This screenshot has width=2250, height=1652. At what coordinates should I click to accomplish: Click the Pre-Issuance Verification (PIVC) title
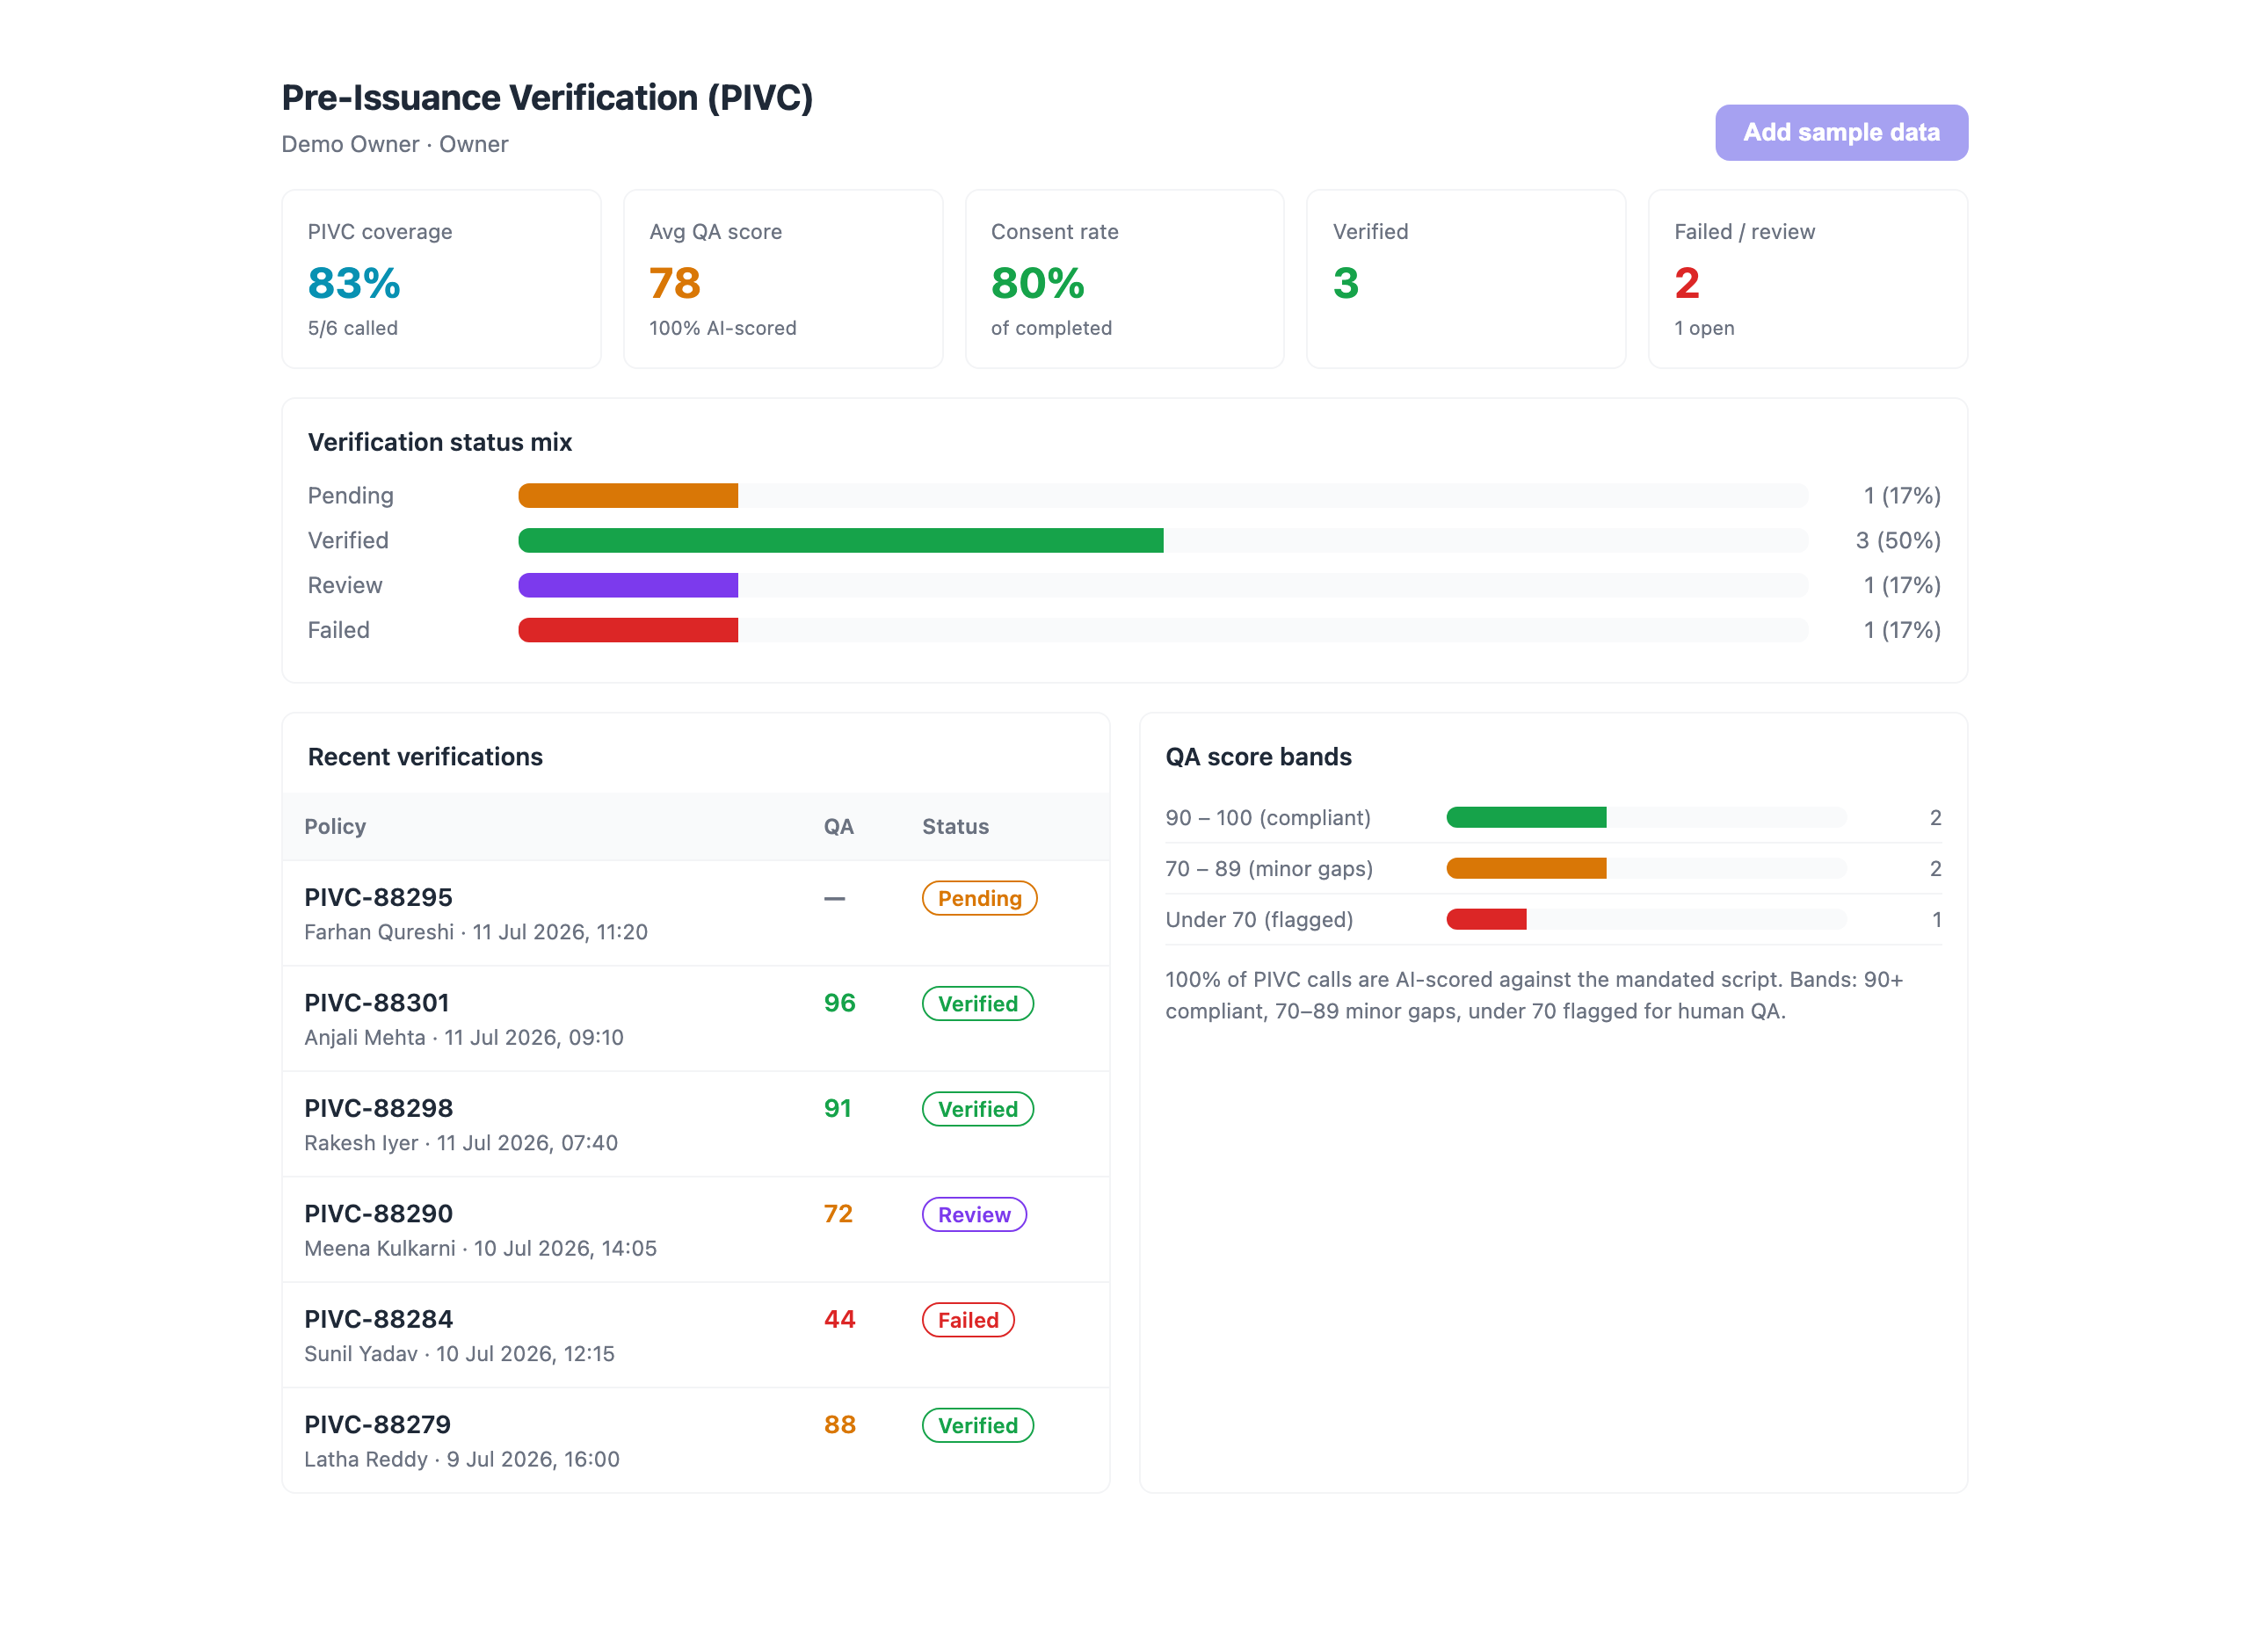click(547, 97)
